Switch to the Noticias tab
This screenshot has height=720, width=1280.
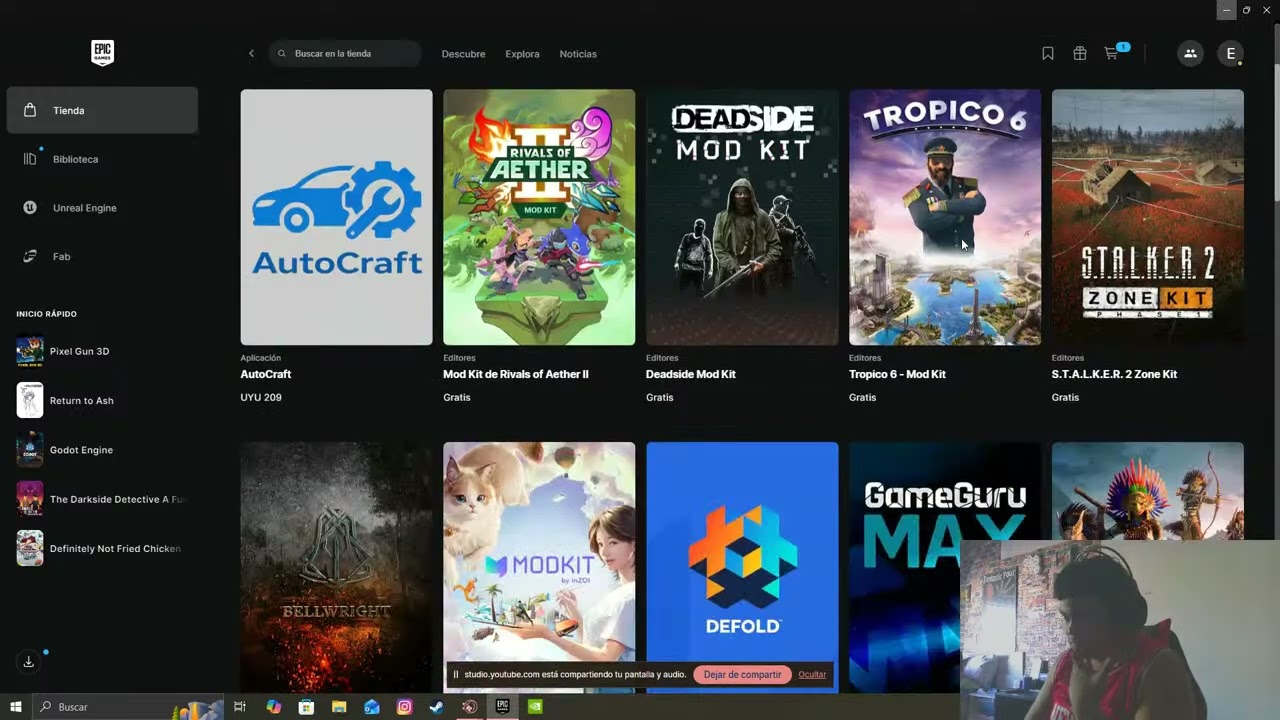point(578,54)
